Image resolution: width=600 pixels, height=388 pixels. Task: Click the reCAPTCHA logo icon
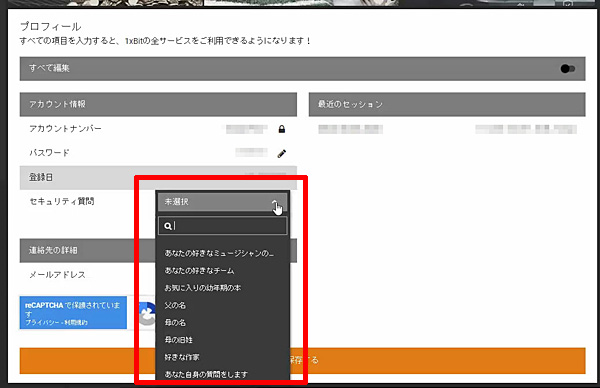pyautogui.click(x=148, y=313)
